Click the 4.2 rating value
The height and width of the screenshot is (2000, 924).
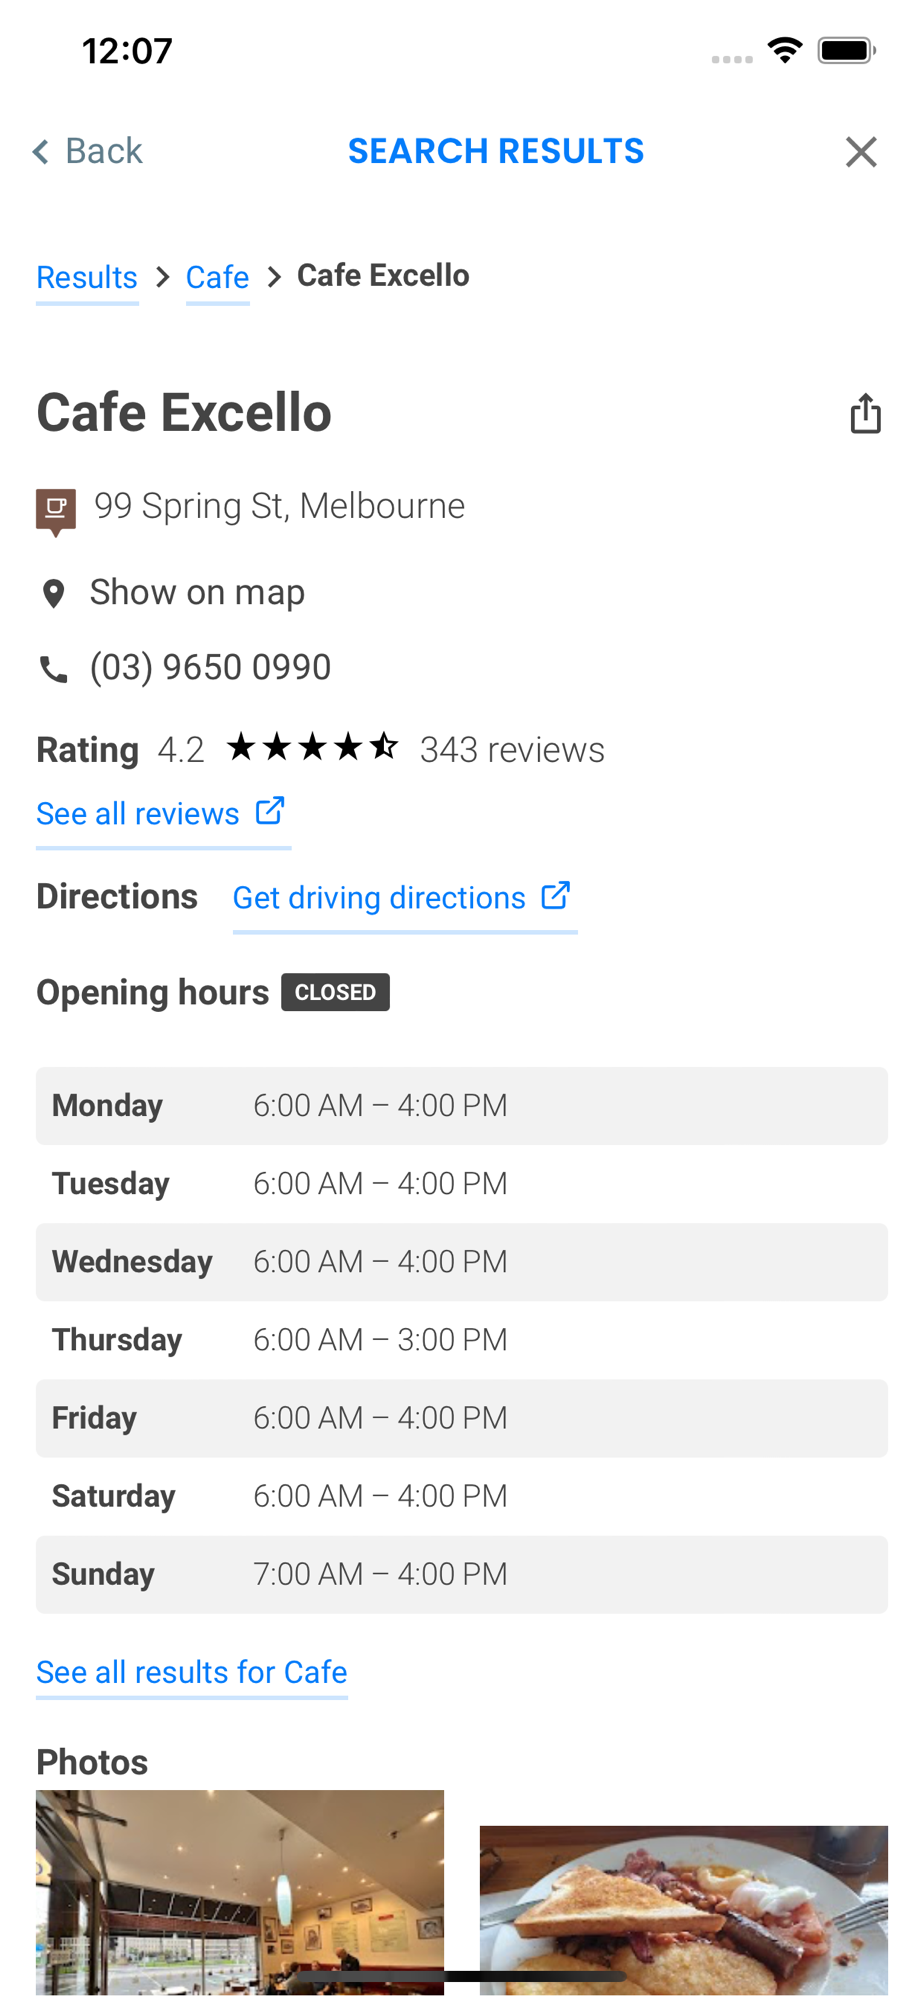click(x=181, y=750)
